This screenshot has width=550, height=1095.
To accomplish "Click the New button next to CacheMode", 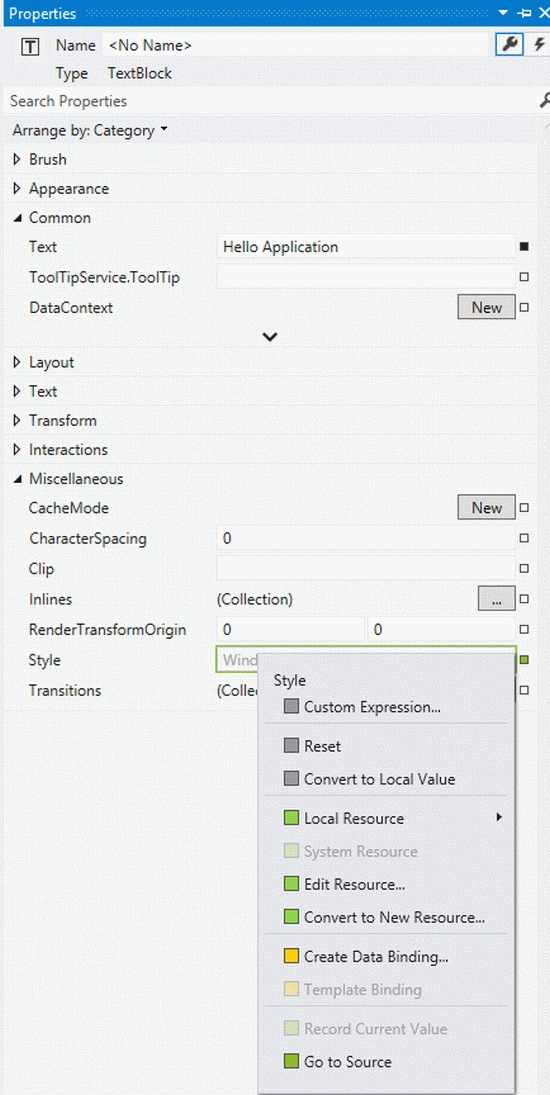I will (486, 508).
